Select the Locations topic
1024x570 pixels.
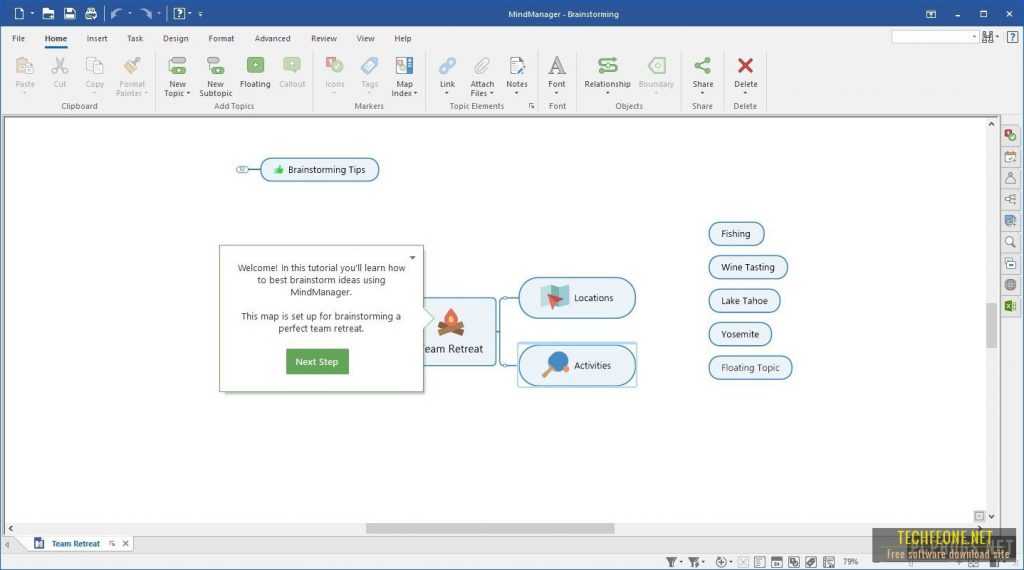tap(577, 298)
